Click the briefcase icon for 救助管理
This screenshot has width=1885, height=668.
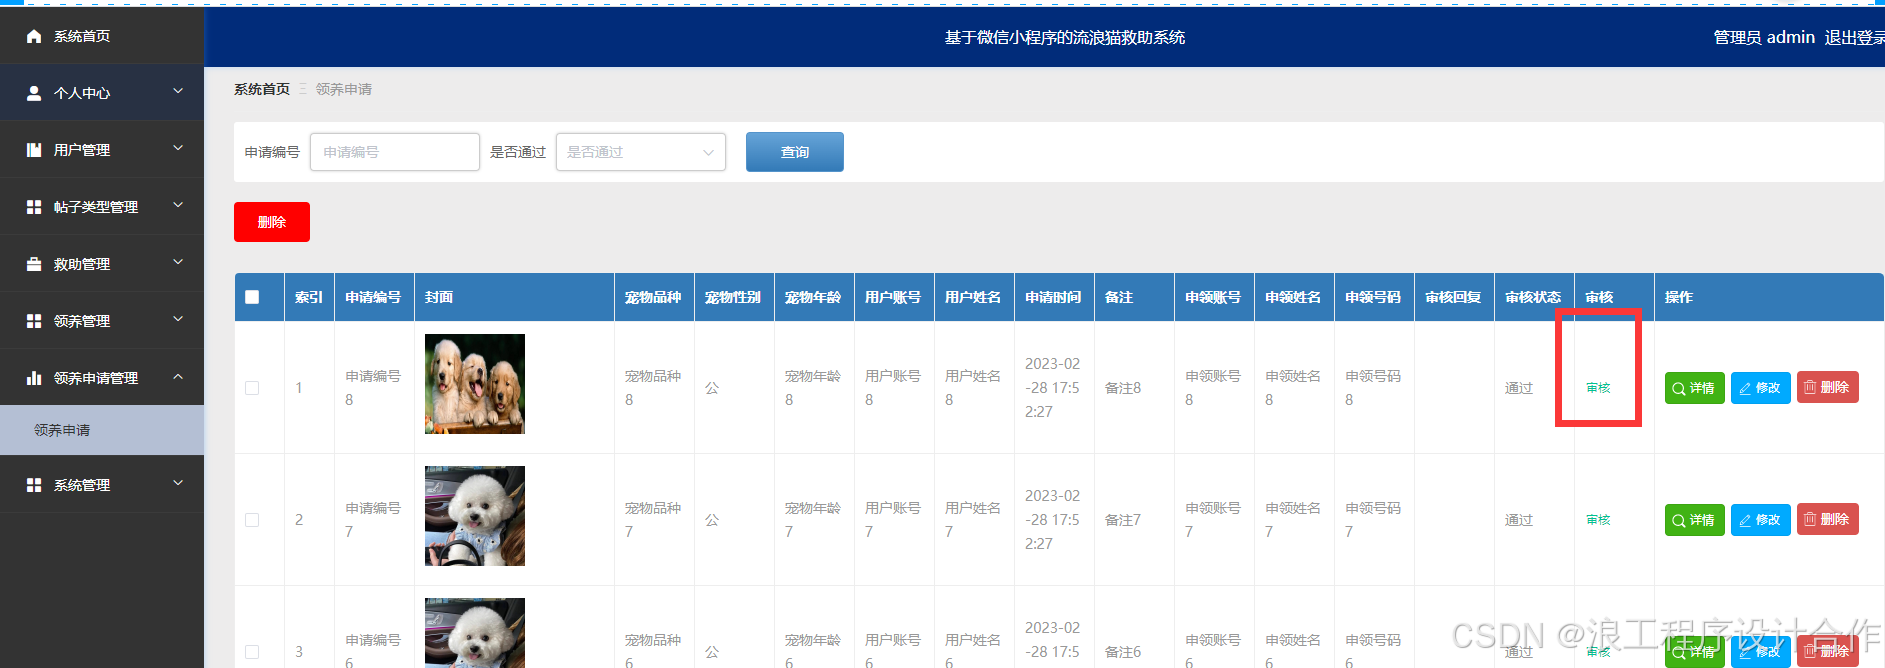click(34, 264)
